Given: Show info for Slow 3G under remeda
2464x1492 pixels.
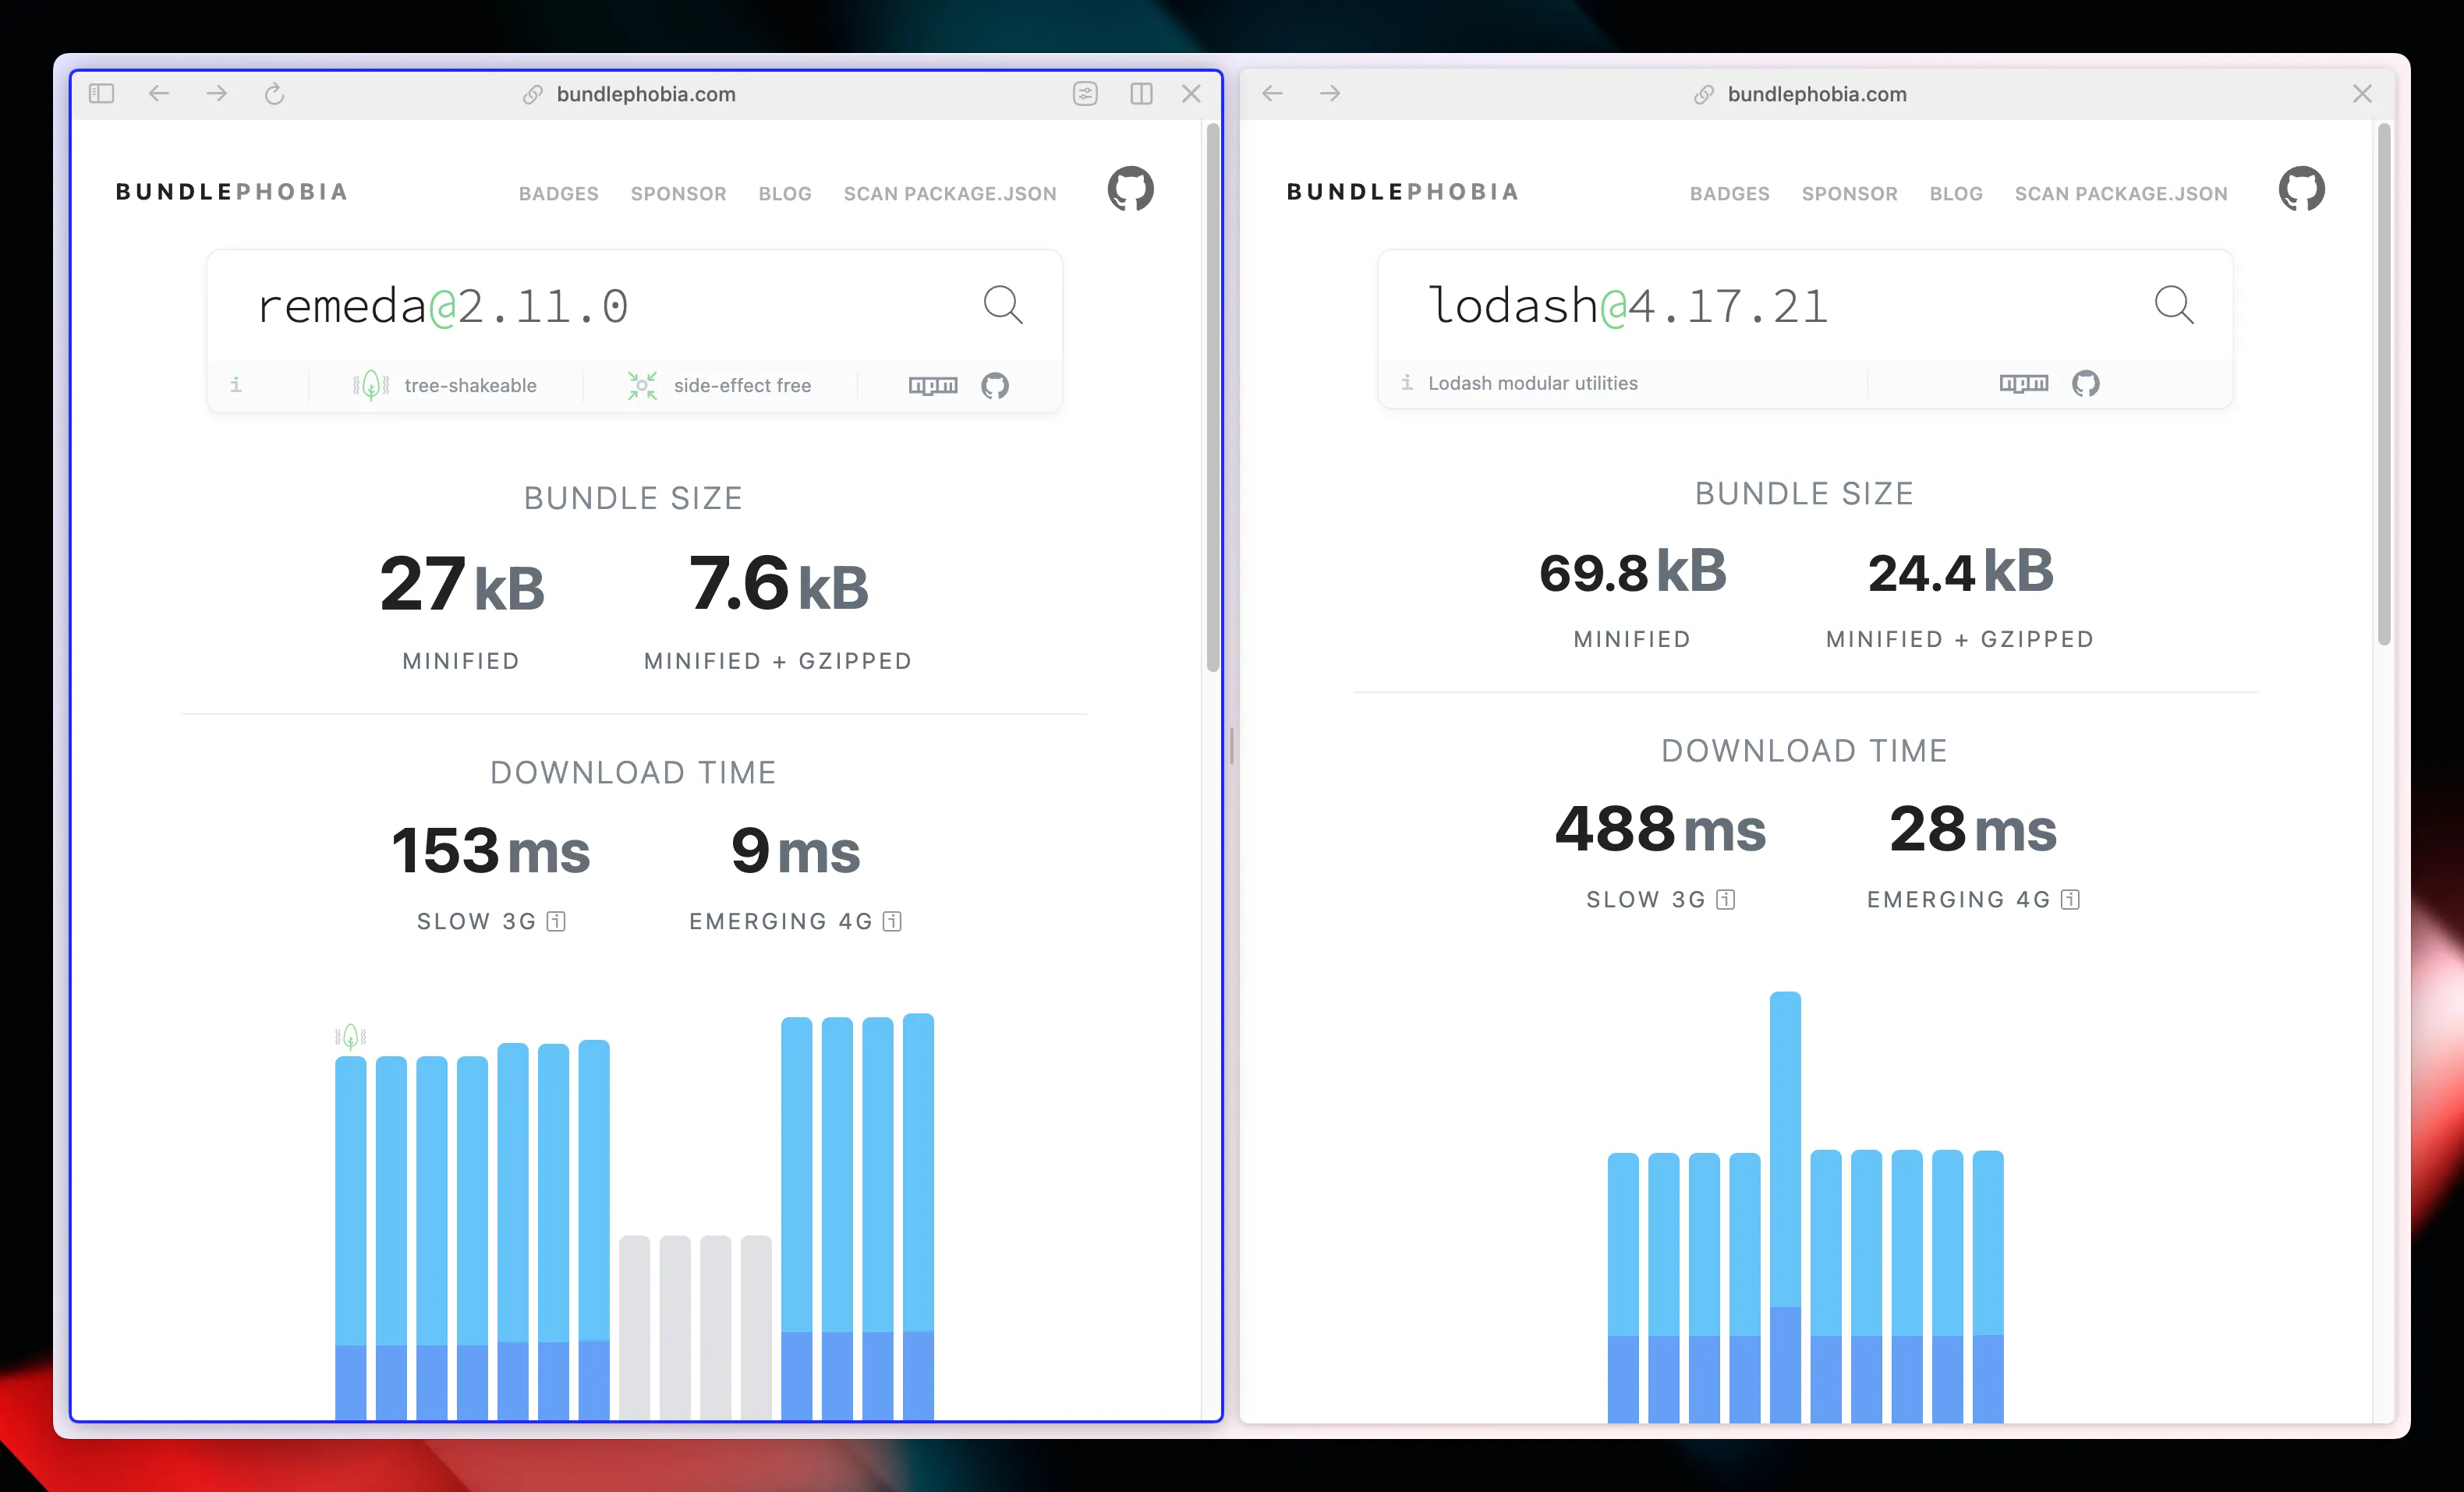Looking at the screenshot, I should click(x=556, y=921).
